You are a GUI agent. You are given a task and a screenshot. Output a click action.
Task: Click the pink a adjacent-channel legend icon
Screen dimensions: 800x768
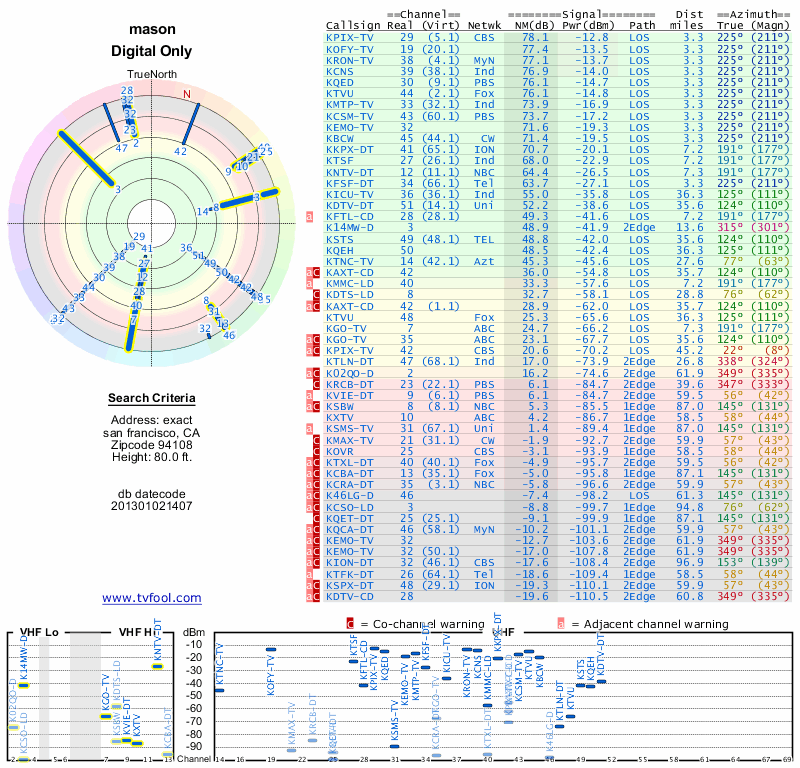pyautogui.click(x=561, y=624)
